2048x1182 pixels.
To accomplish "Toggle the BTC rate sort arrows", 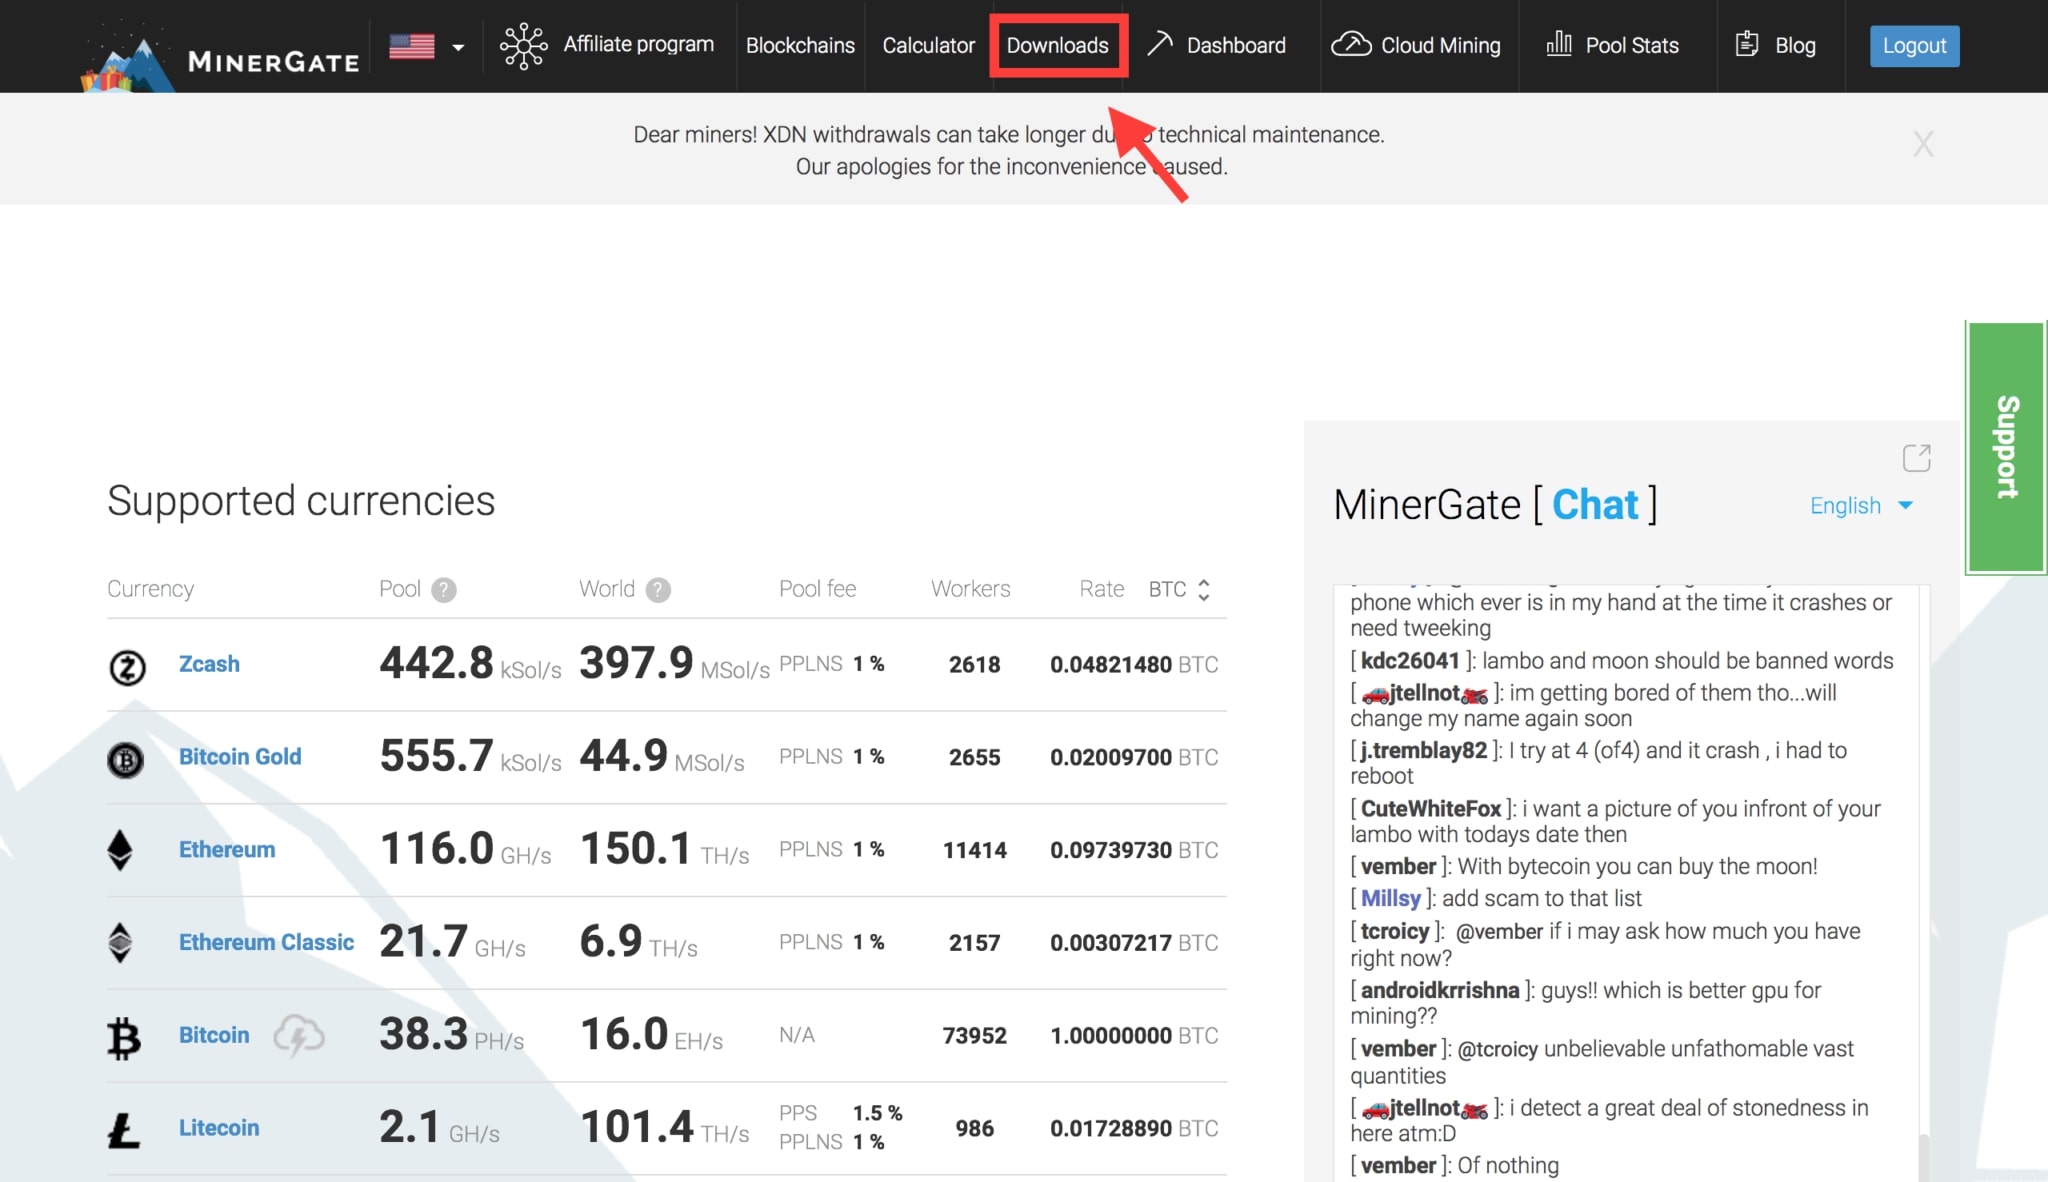I will click(1203, 589).
